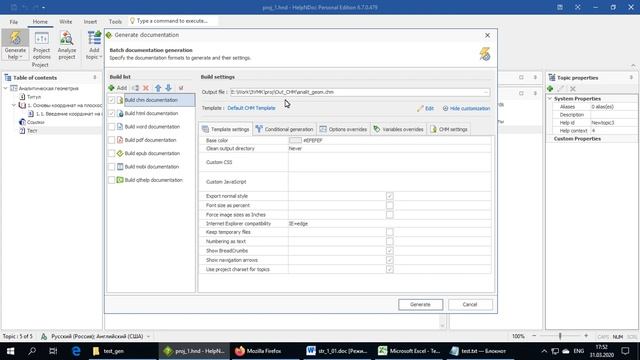This screenshot has height=360, width=640.
Task: Check the Build qthelp documentation checkbox
Action: [x=111, y=180]
